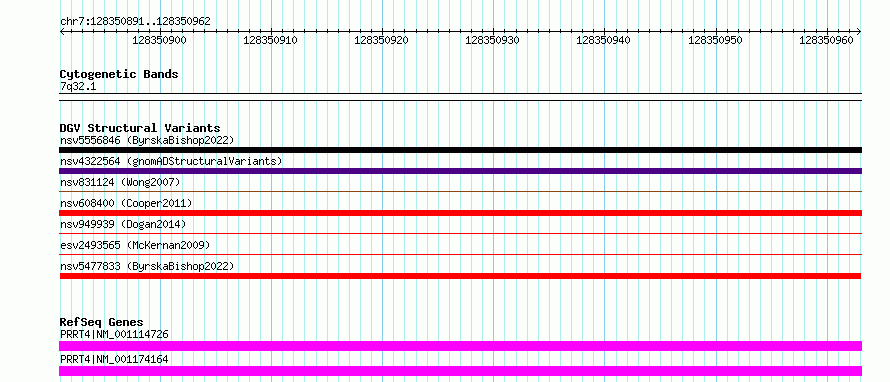Click the thin red line for nsv949939
This screenshot has height=382, width=890.
click(x=460, y=233)
